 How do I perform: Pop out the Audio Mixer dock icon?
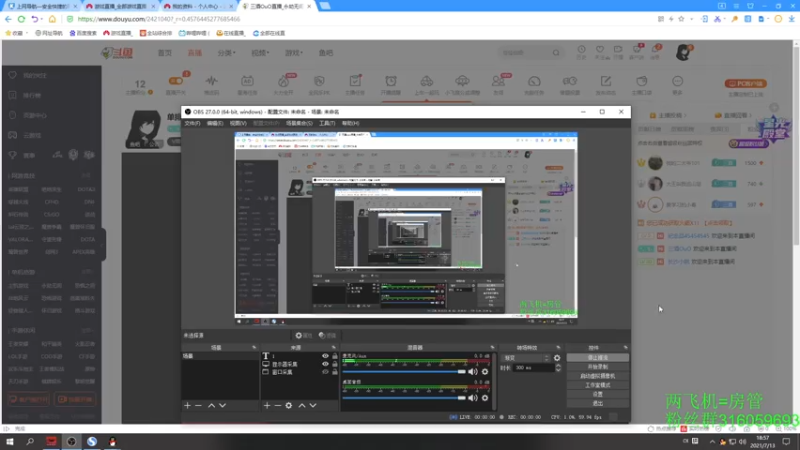492,348
